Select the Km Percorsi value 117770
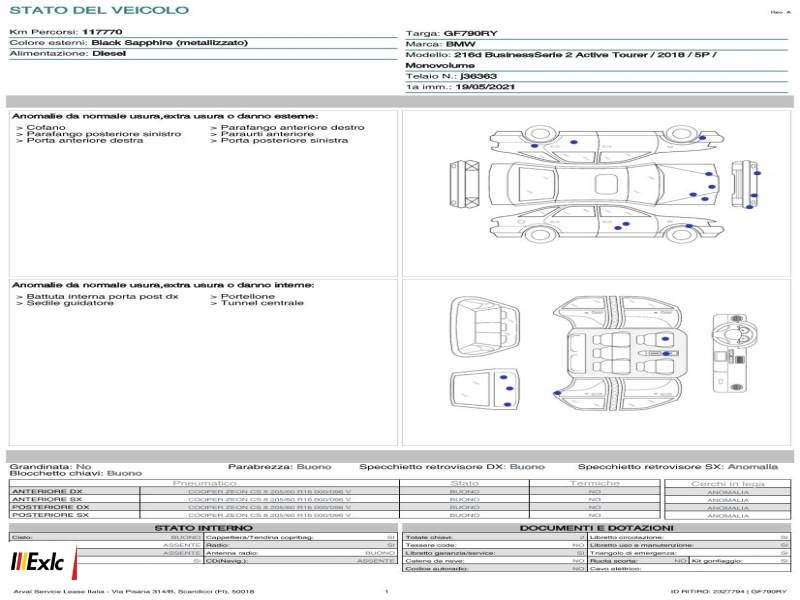Screen dimensions: 800x600 102,32
